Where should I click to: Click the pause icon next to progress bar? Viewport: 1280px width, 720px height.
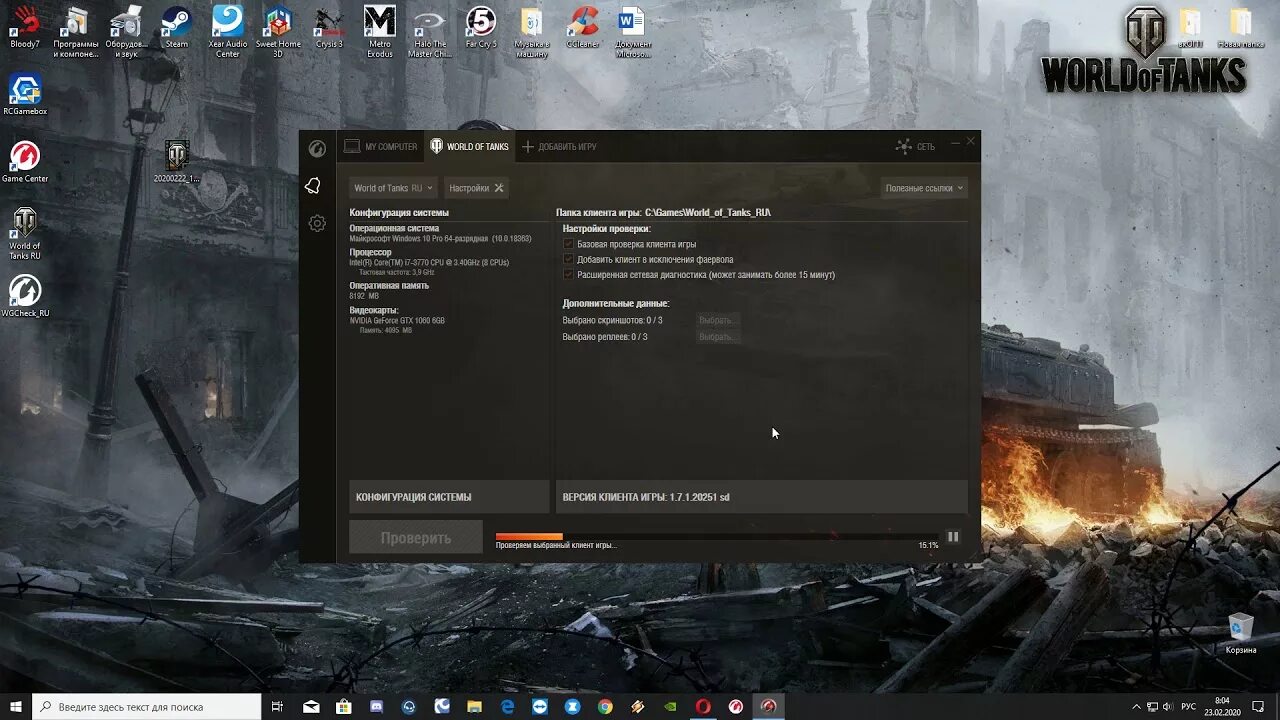pyautogui.click(x=953, y=537)
